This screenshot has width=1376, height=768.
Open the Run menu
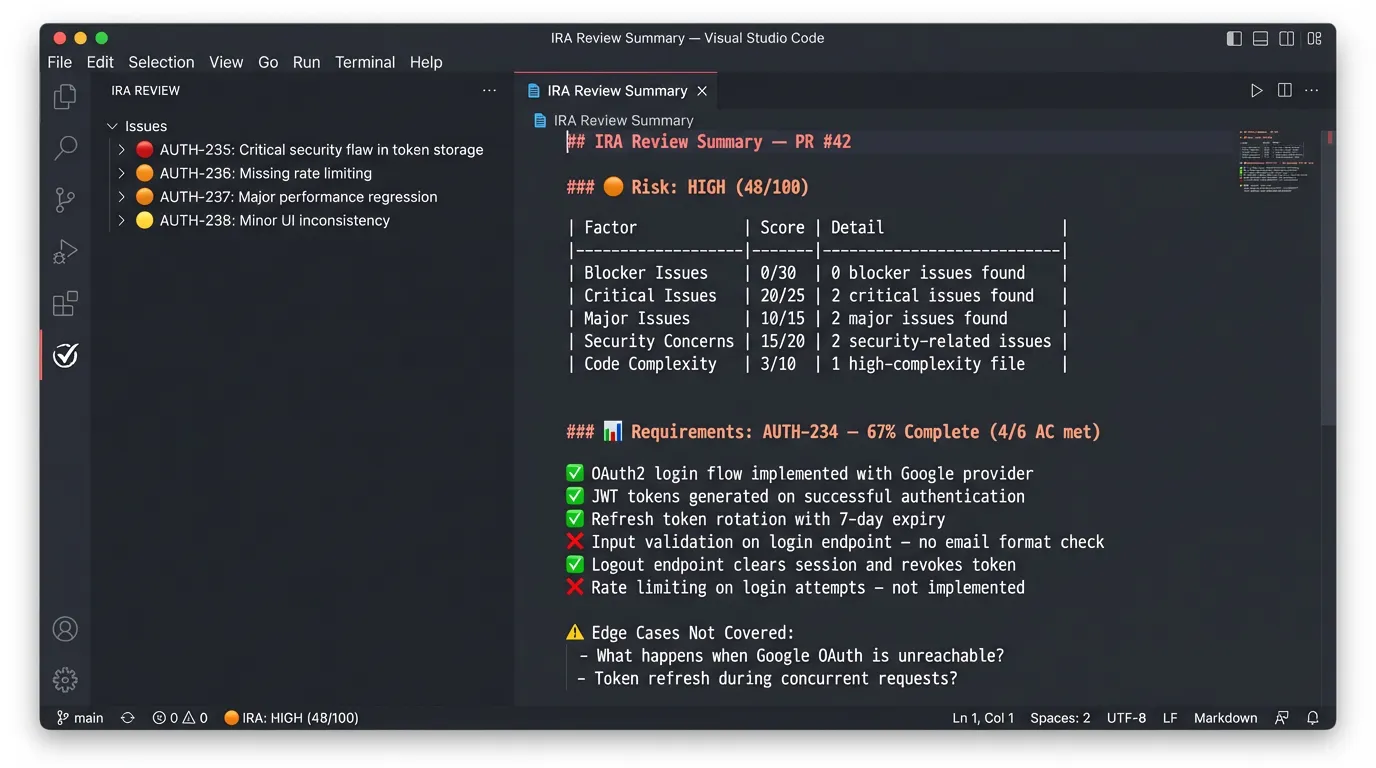point(307,62)
